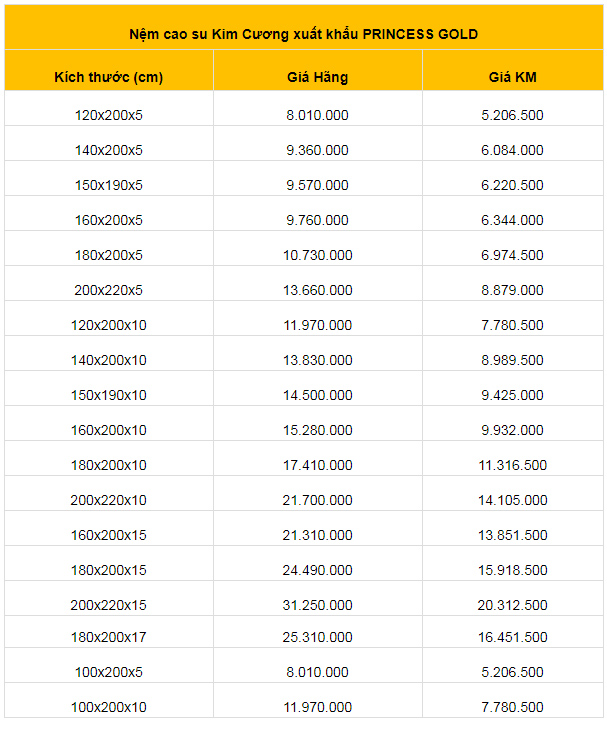Click the 120x200x5 size cell
Viewport: 607px width, 729px height.
(x=109, y=115)
